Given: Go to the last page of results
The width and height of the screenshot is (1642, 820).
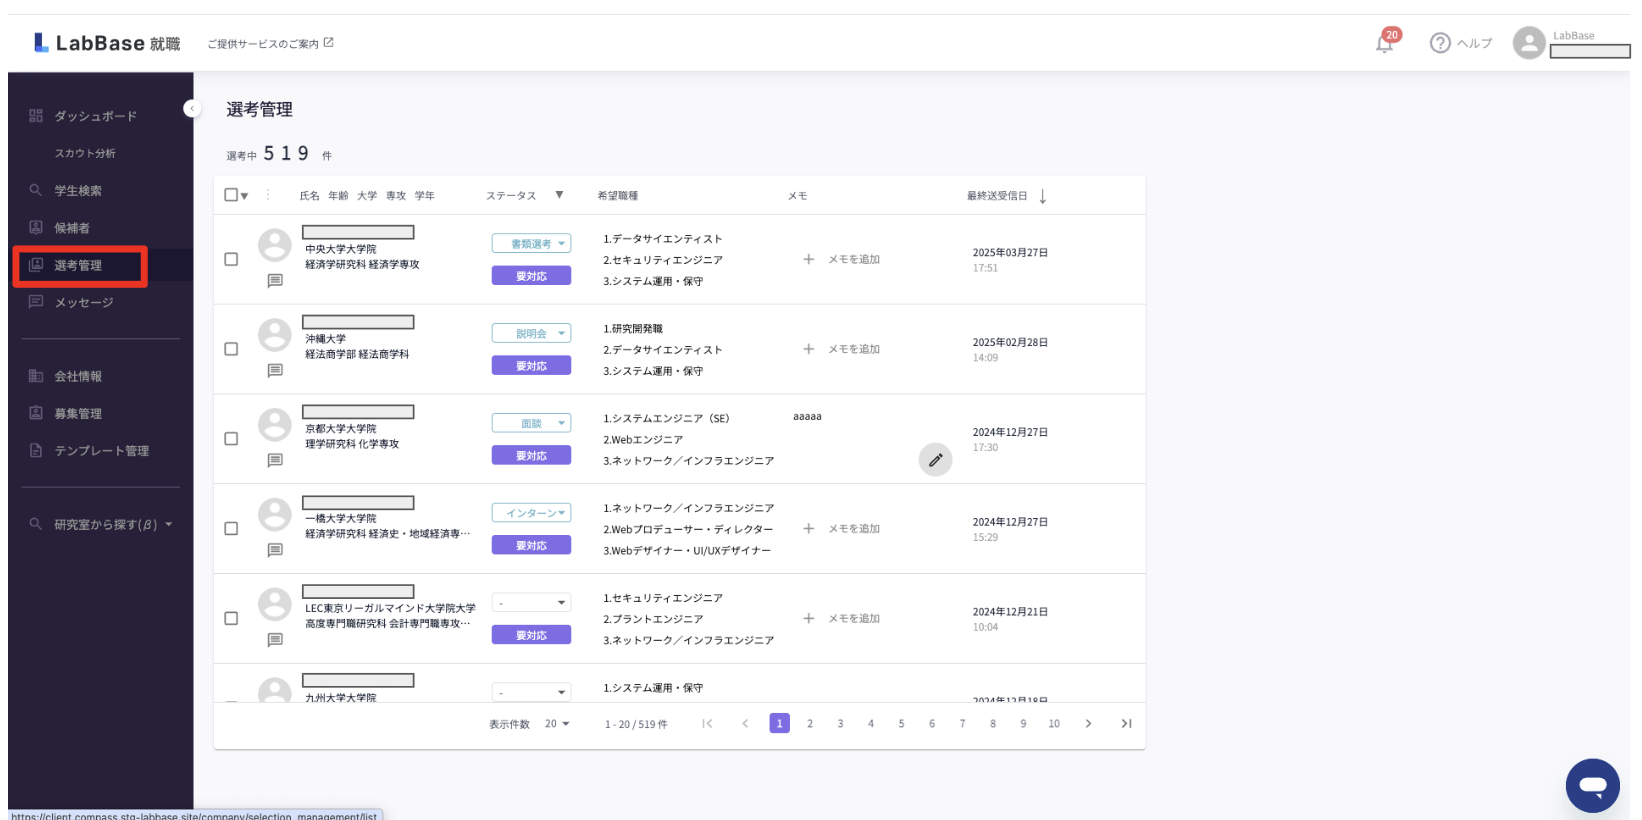Looking at the screenshot, I should pyautogui.click(x=1126, y=724).
